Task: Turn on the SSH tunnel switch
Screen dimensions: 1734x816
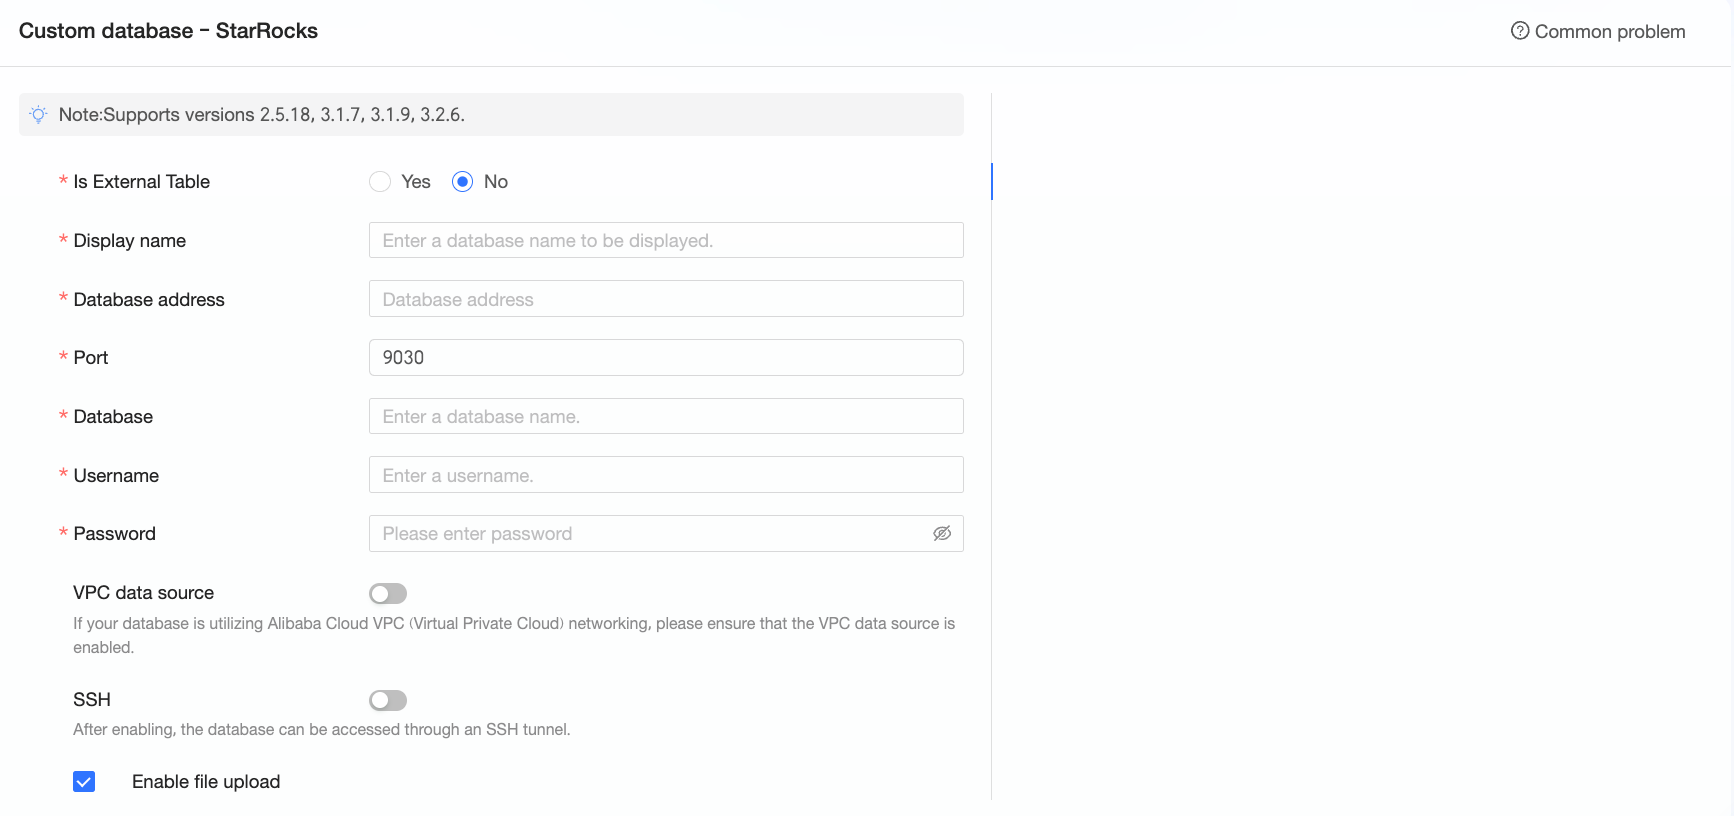Action: tap(388, 700)
